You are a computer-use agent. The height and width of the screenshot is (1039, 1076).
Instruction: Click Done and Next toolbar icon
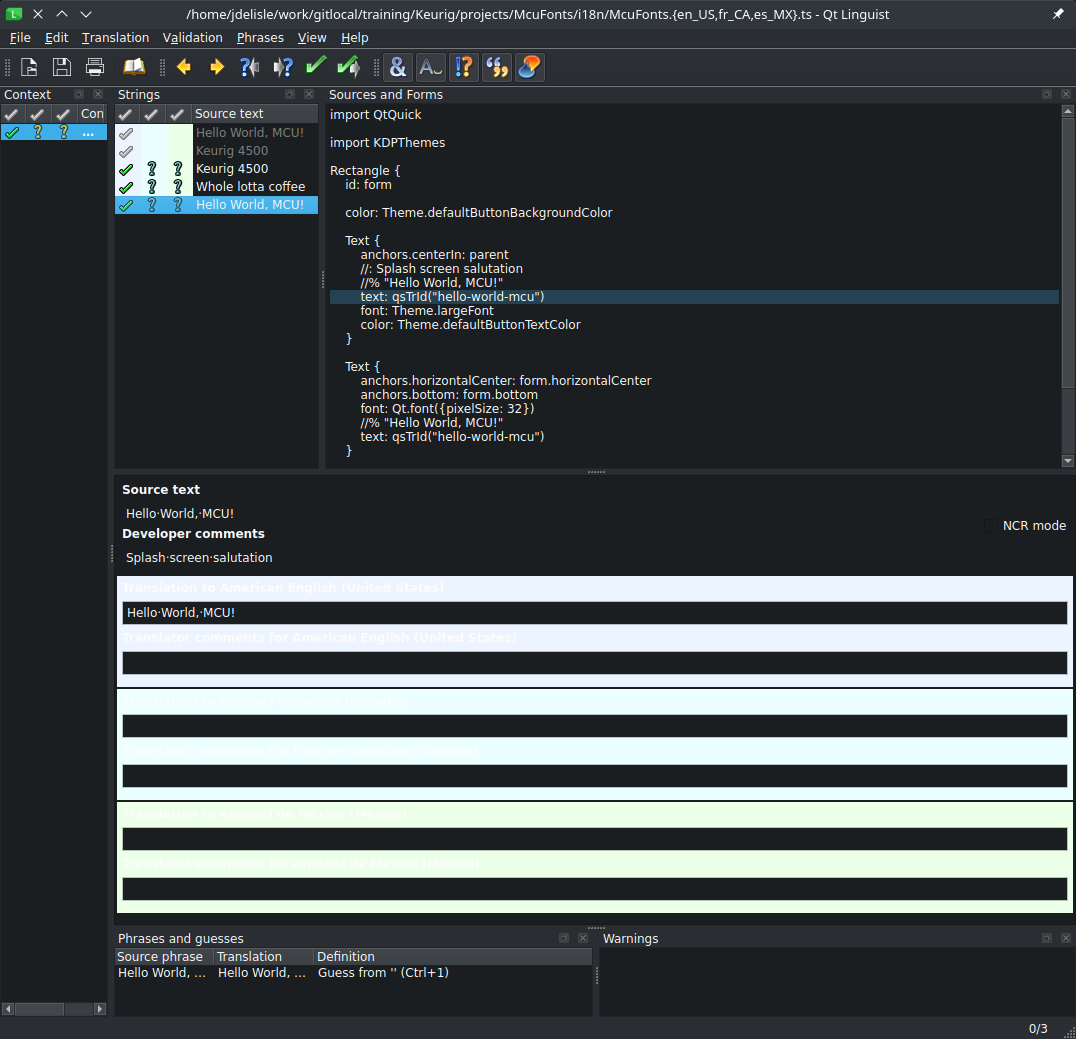pyautogui.click(x=349, y=67)
